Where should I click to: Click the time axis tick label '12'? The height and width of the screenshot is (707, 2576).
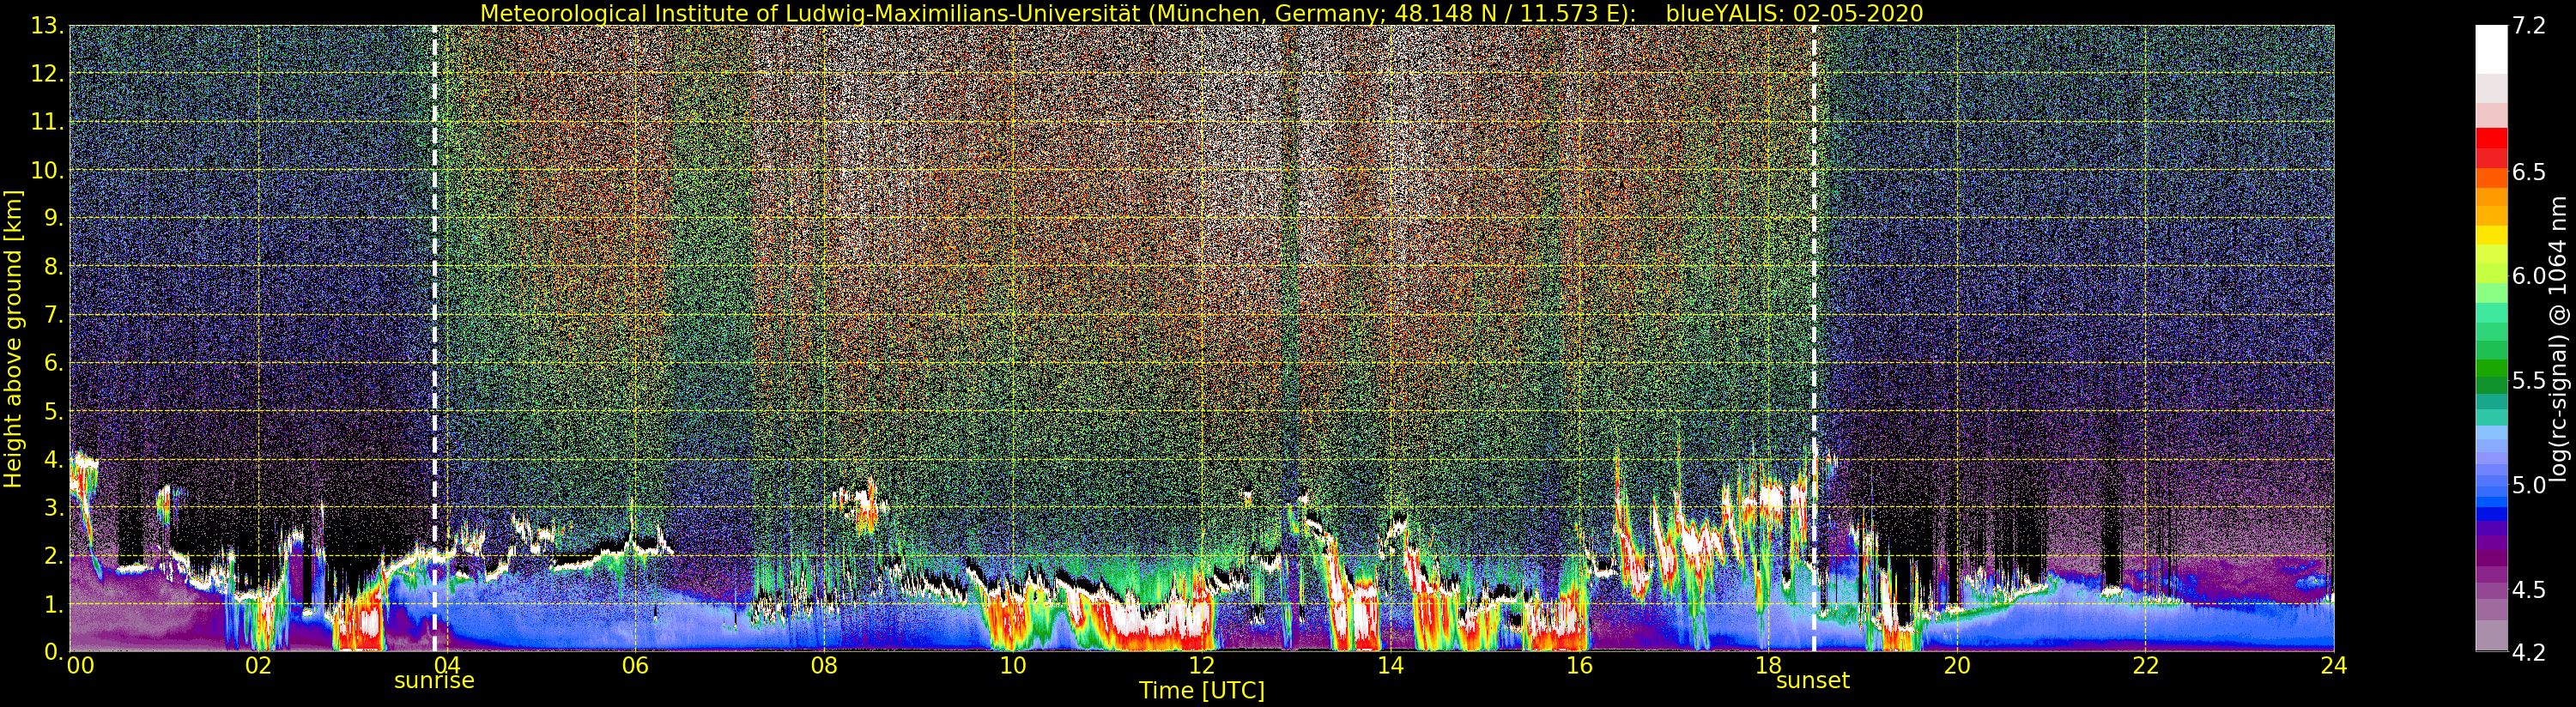click(x=1202, y=666)
